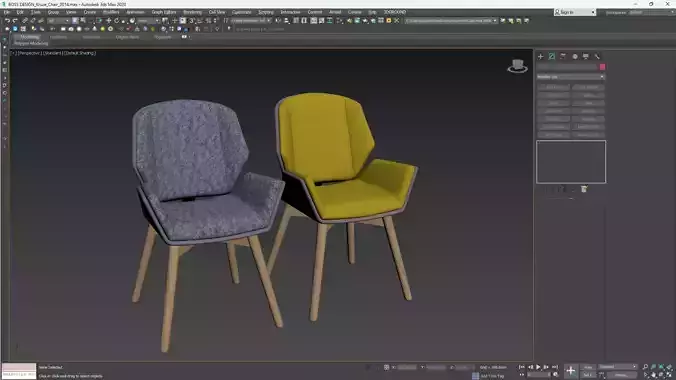Click the Maximize Viewport Toggle icon
Viewport: 676px width, 380px height.
(670, 375)
